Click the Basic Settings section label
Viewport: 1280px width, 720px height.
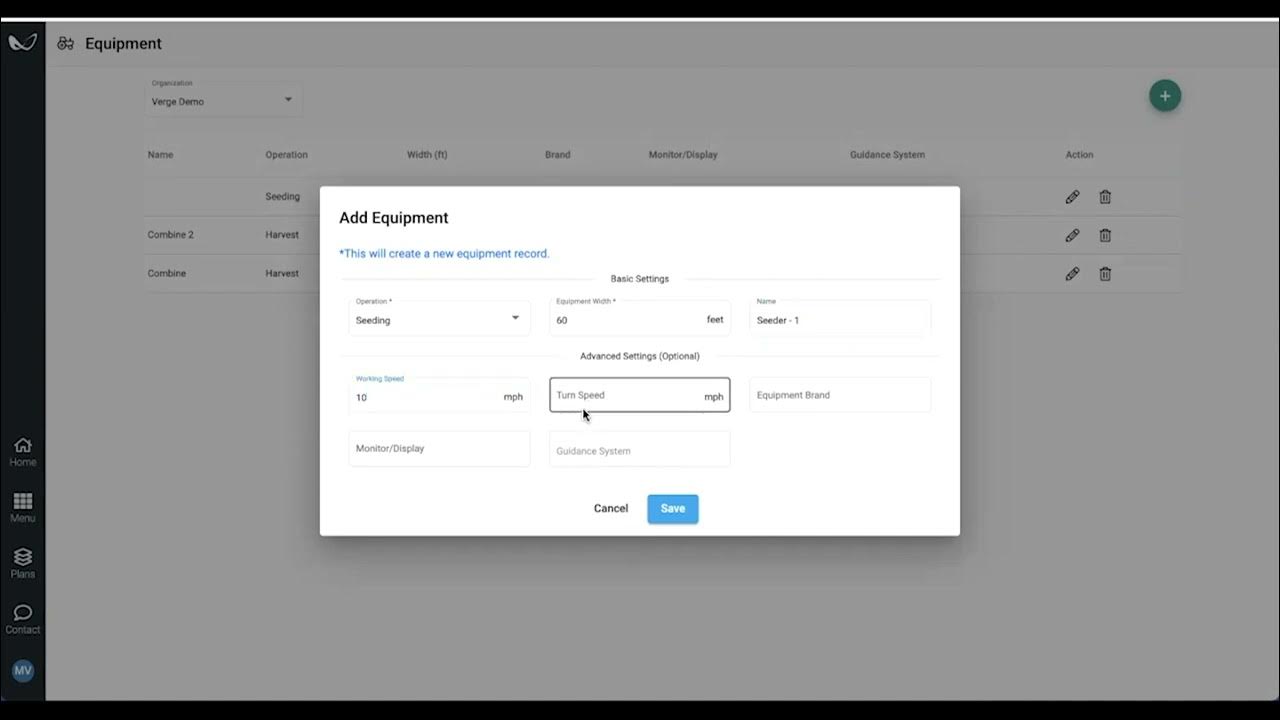pyautogui.click(x=640, y=279)
